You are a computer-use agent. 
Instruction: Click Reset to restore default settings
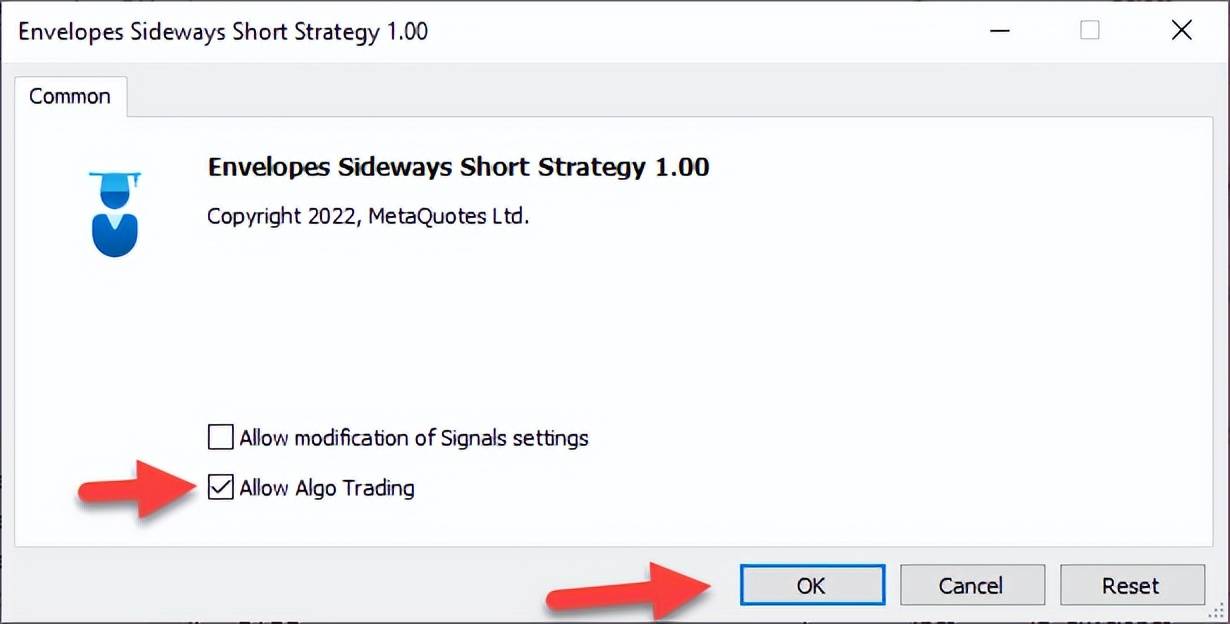(1131, 585)
